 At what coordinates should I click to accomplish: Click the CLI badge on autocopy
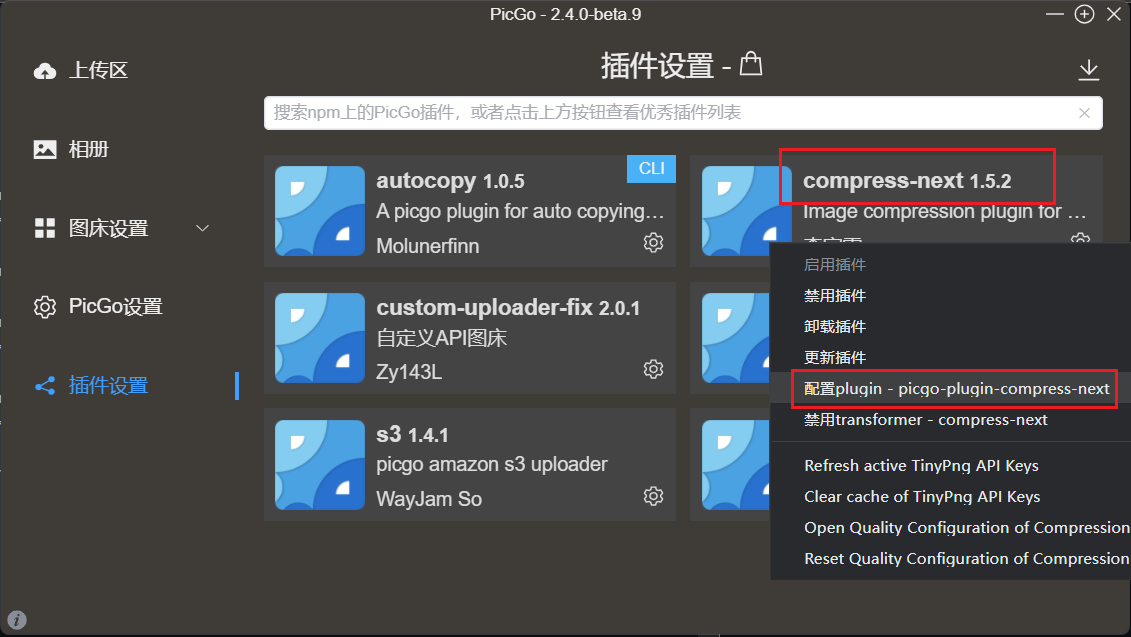pos(651,169)
